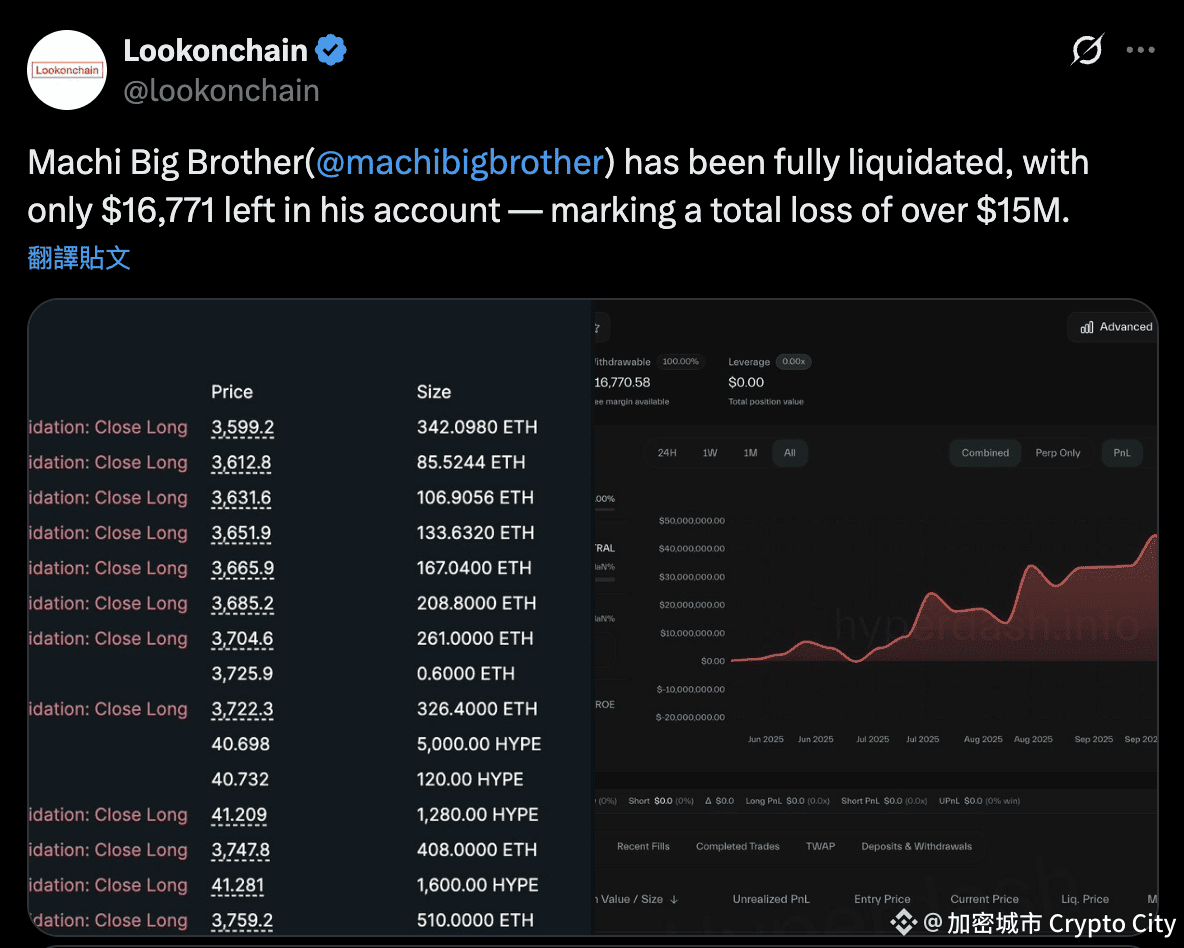Select the 1M chart range
Viewport: 1184px width, 948px height.
coord(750,453)
